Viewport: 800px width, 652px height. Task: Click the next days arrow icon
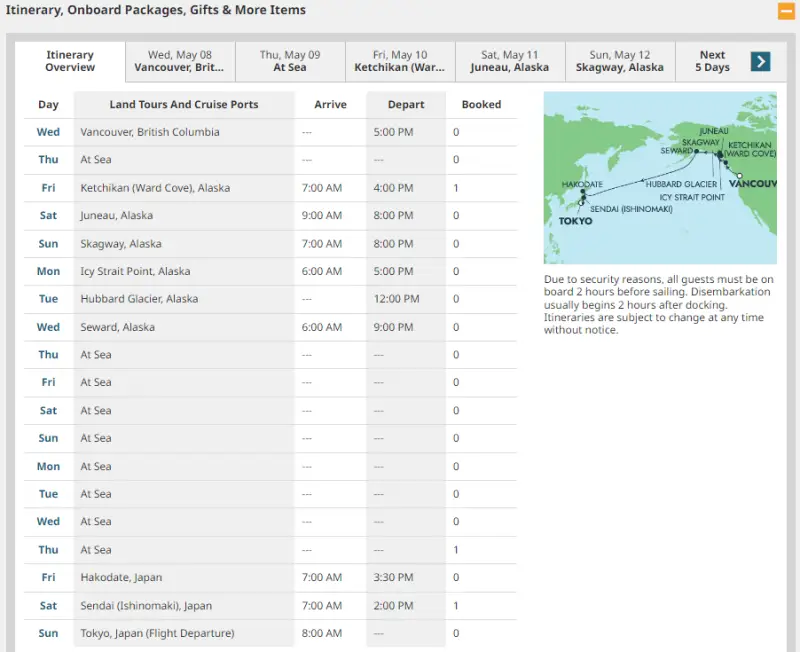point(760,61)
